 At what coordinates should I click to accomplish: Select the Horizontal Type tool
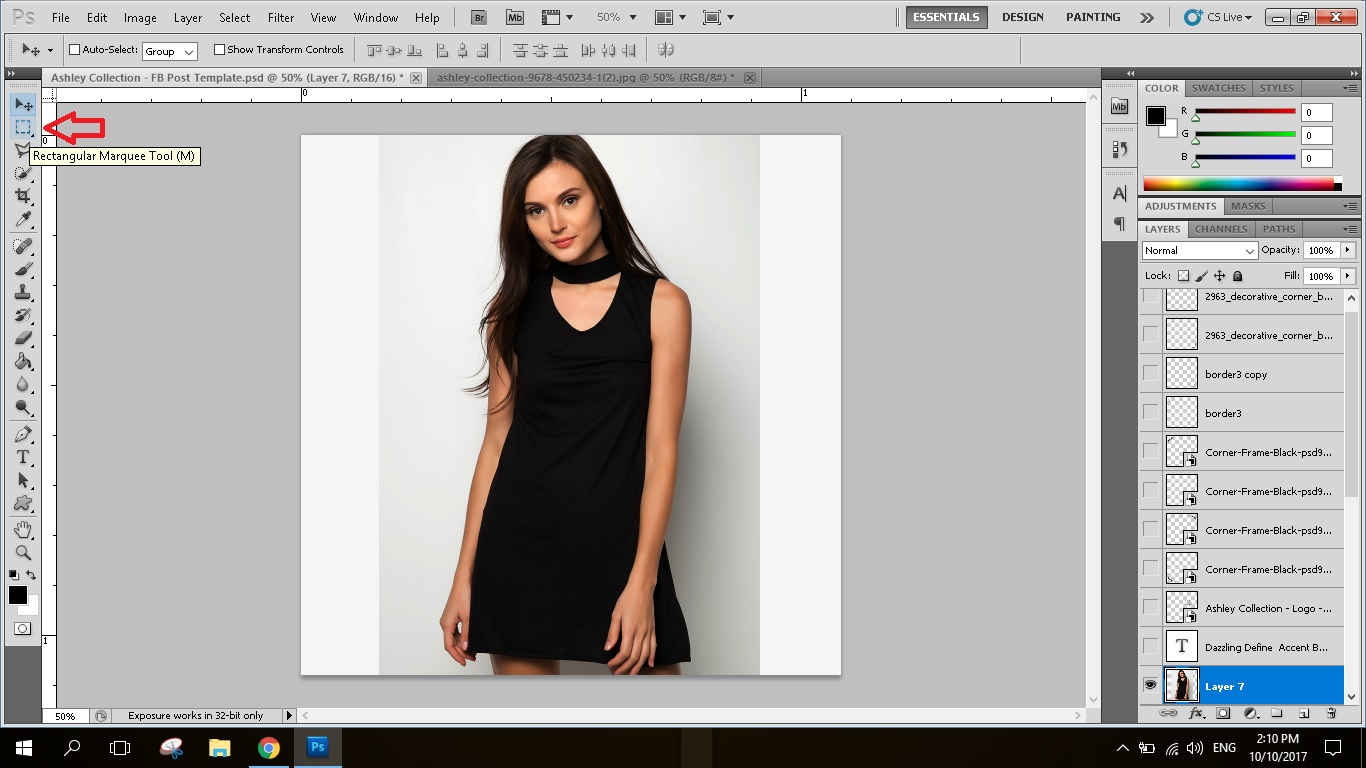click(23, 457)
